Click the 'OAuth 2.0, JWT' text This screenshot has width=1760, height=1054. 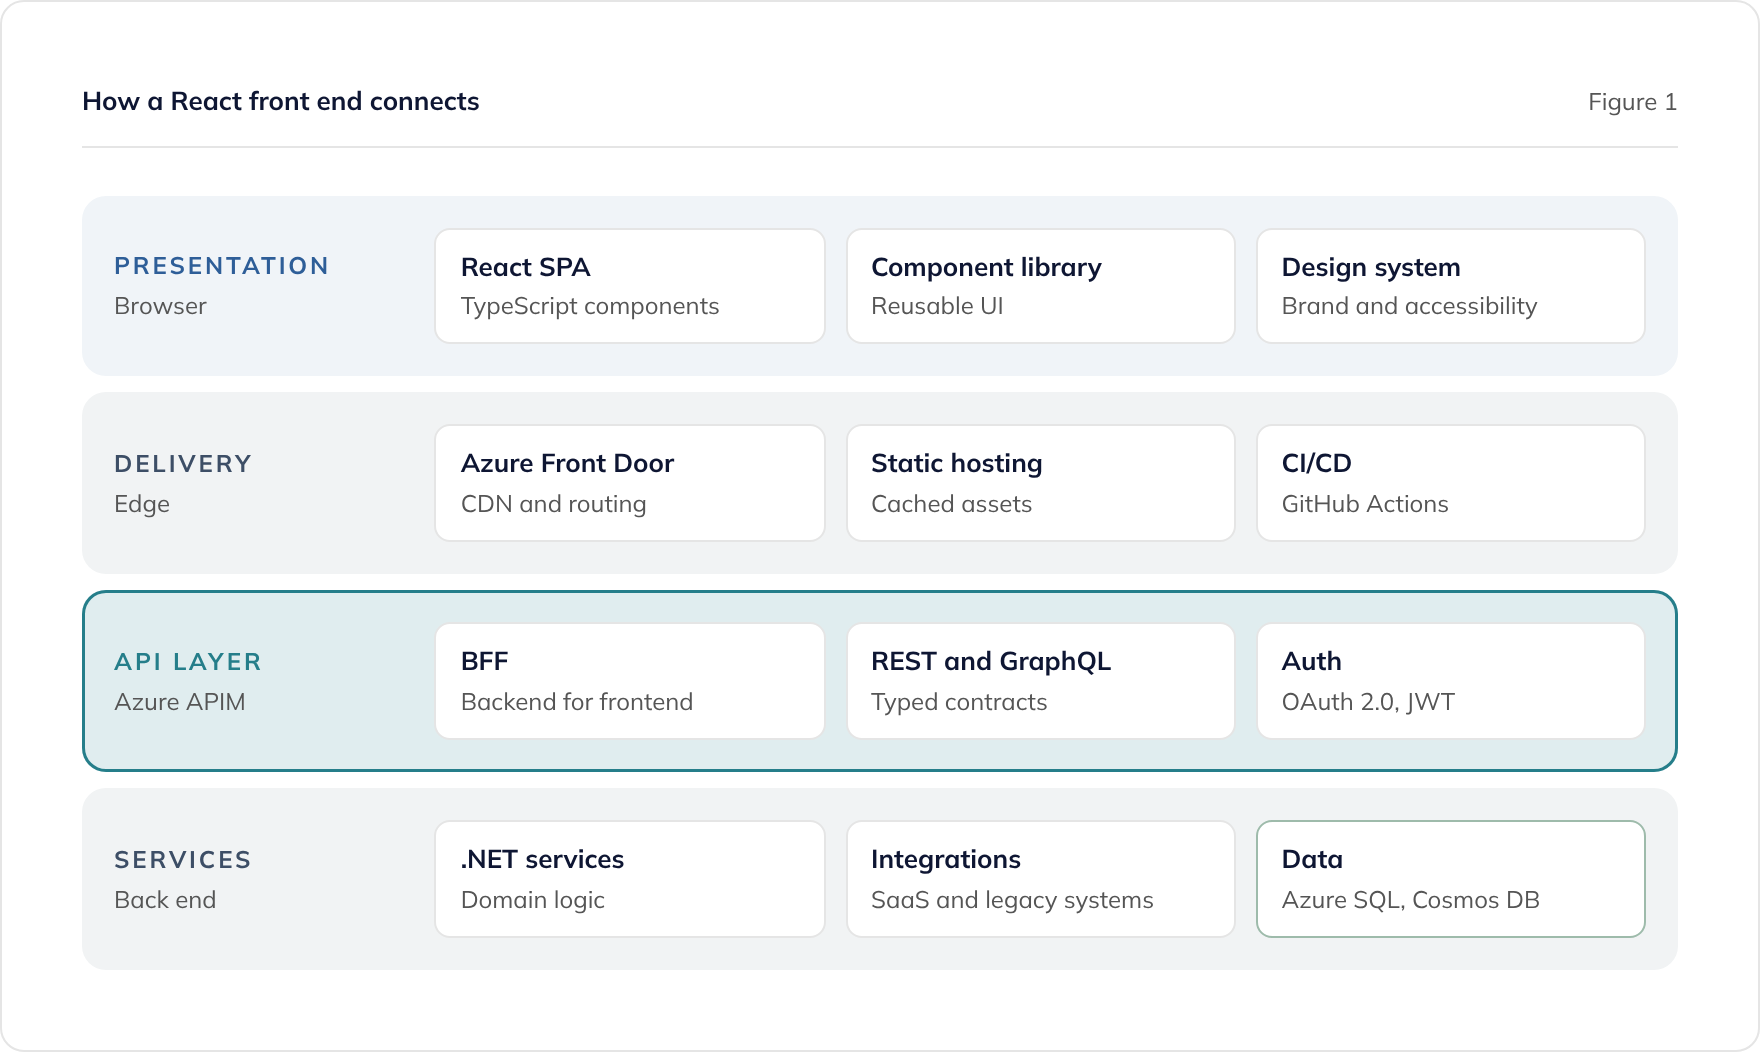[x=1368, y=702]
